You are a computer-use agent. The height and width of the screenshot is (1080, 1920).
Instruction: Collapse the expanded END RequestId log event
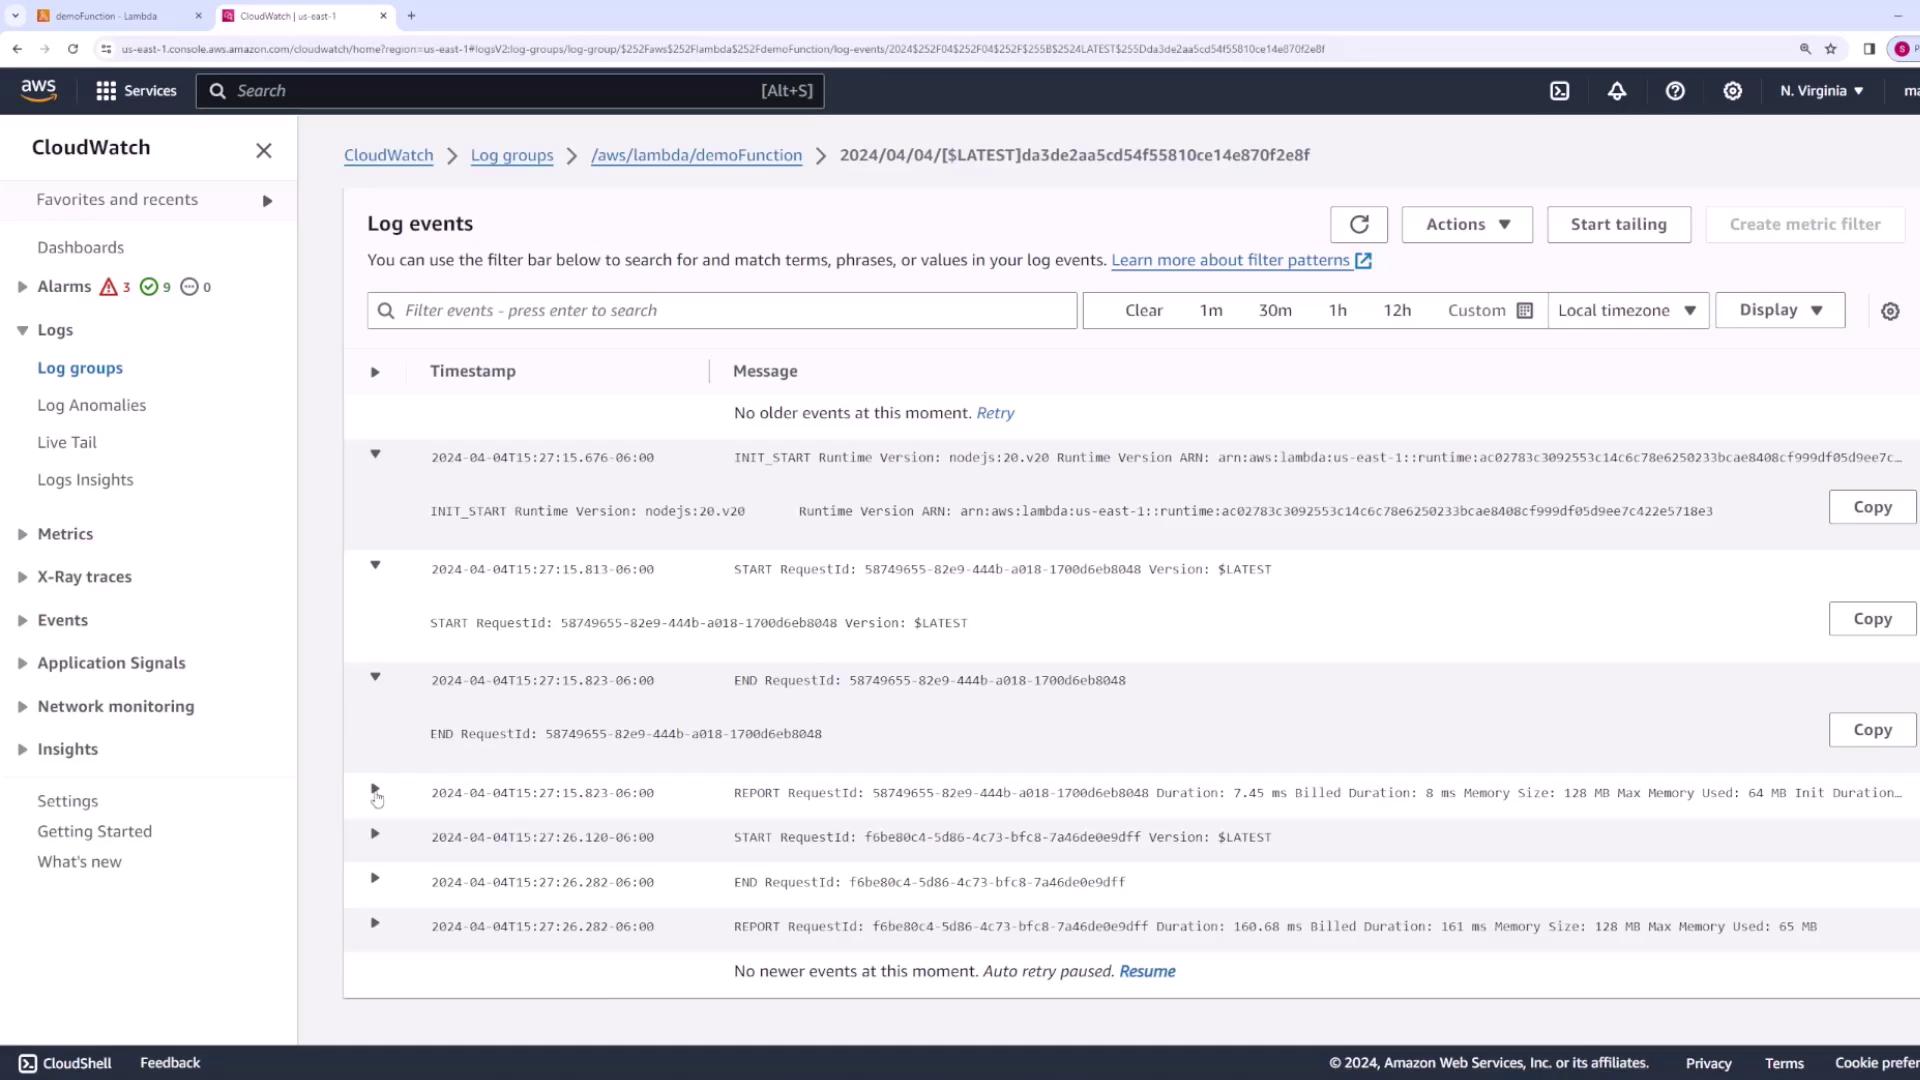point(375,677)
